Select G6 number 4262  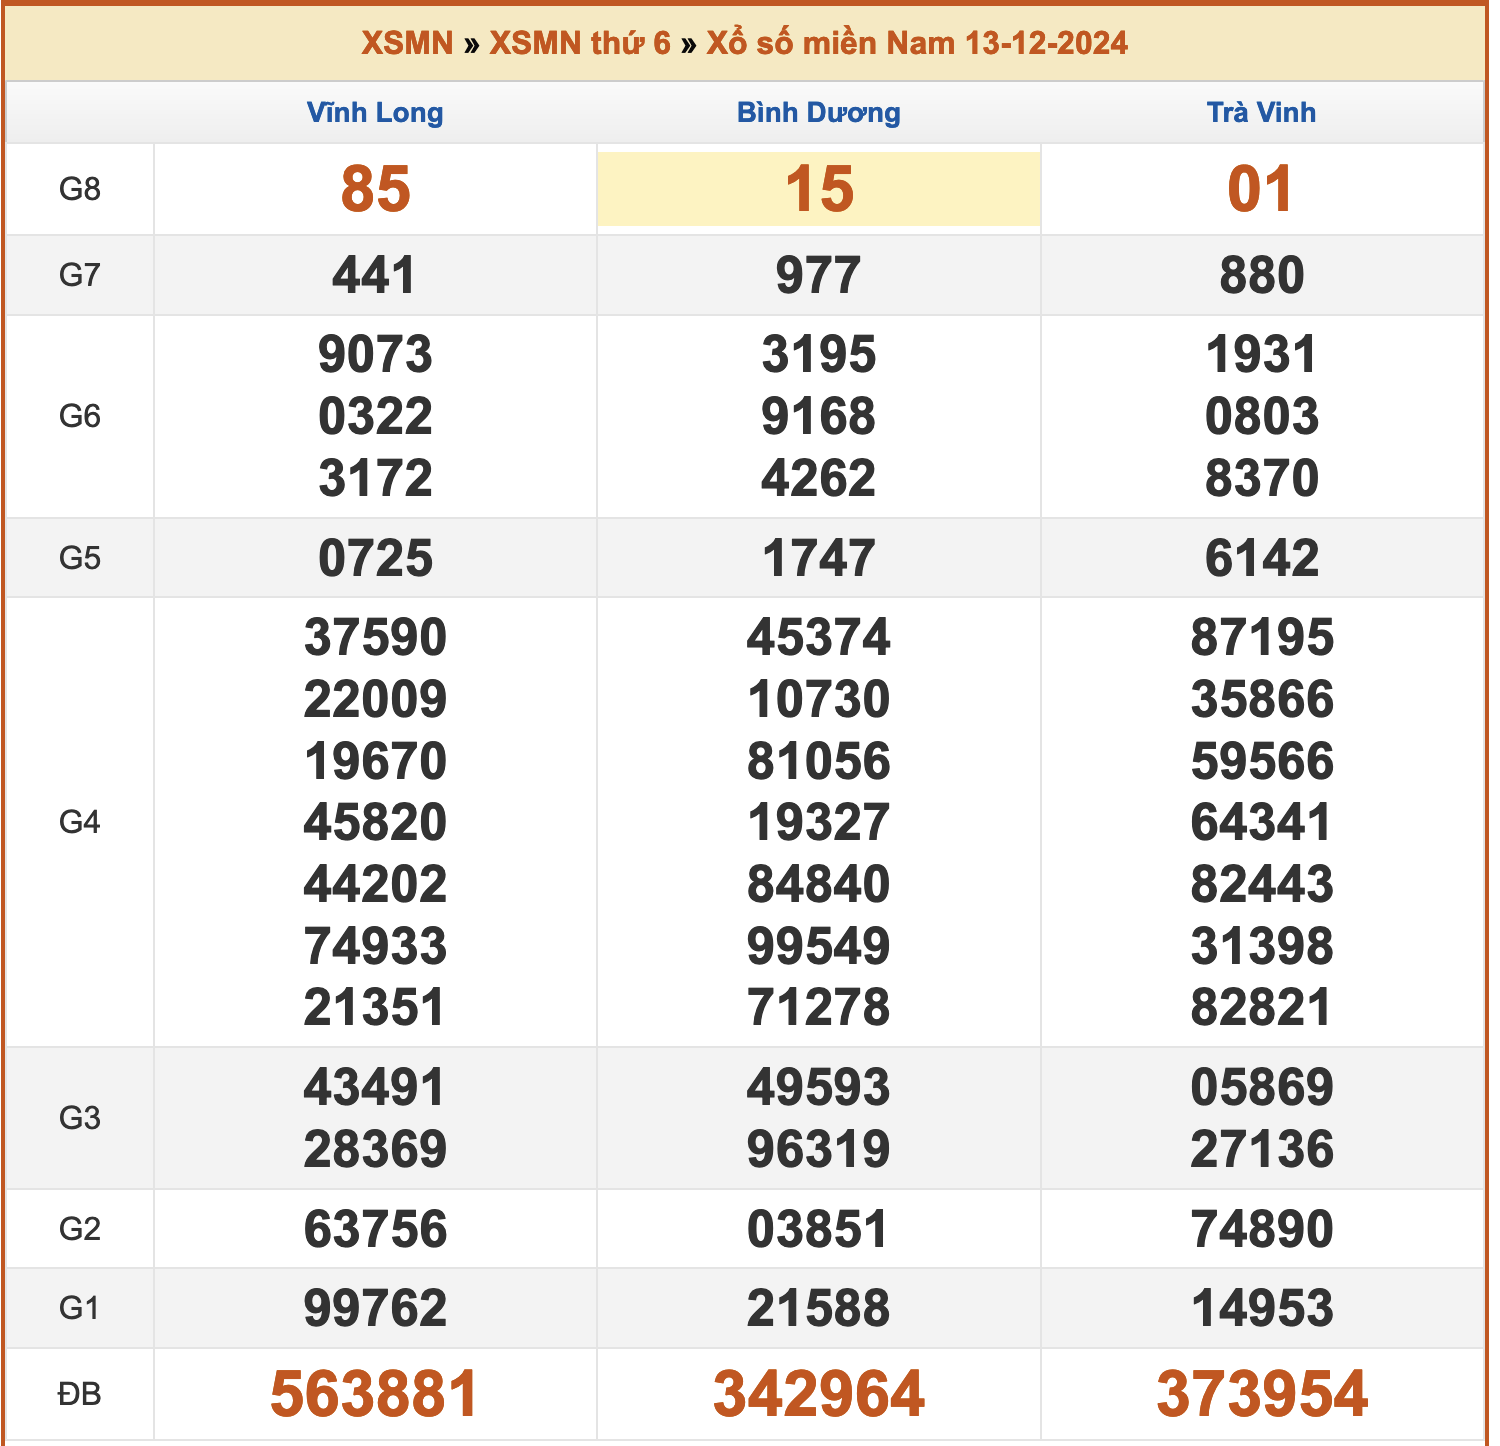819,478
